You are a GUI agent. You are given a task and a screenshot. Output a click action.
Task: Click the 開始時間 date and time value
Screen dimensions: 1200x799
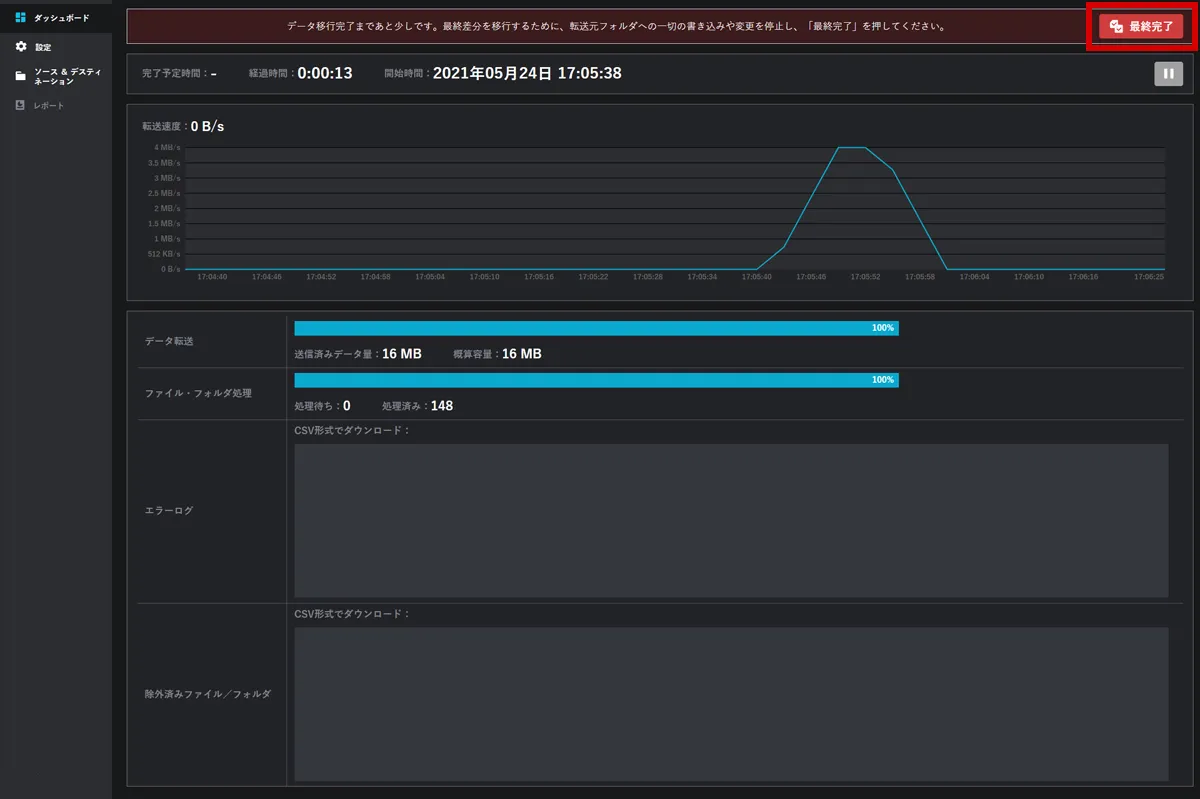click(527, 73)
